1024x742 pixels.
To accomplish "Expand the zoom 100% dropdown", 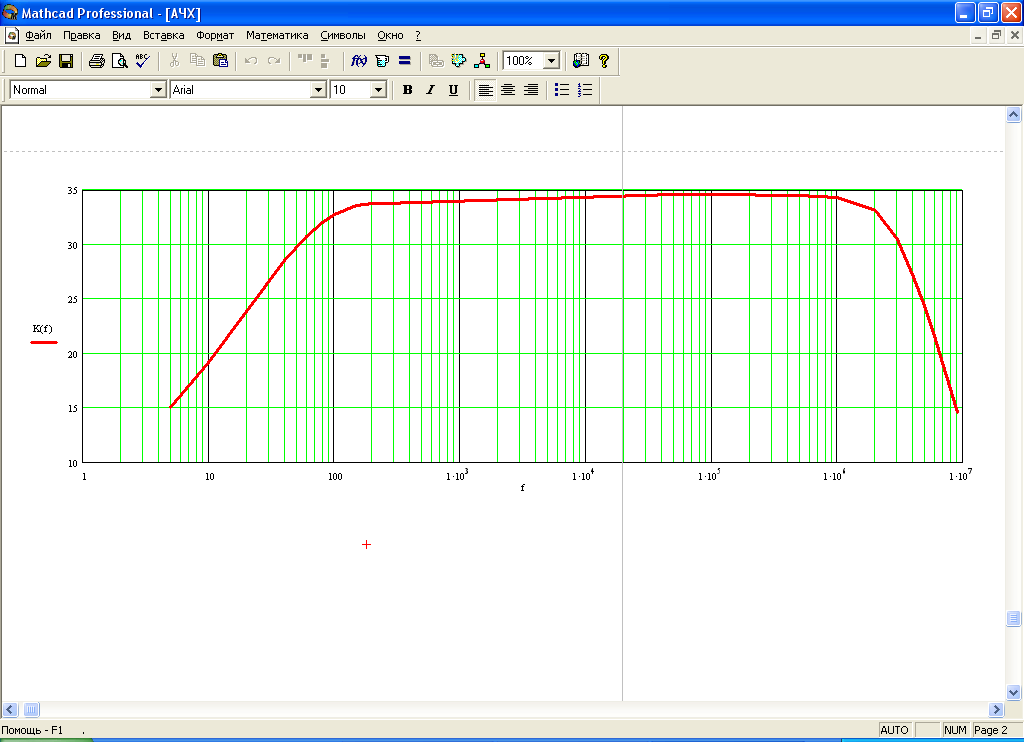I will pos(551,61).
